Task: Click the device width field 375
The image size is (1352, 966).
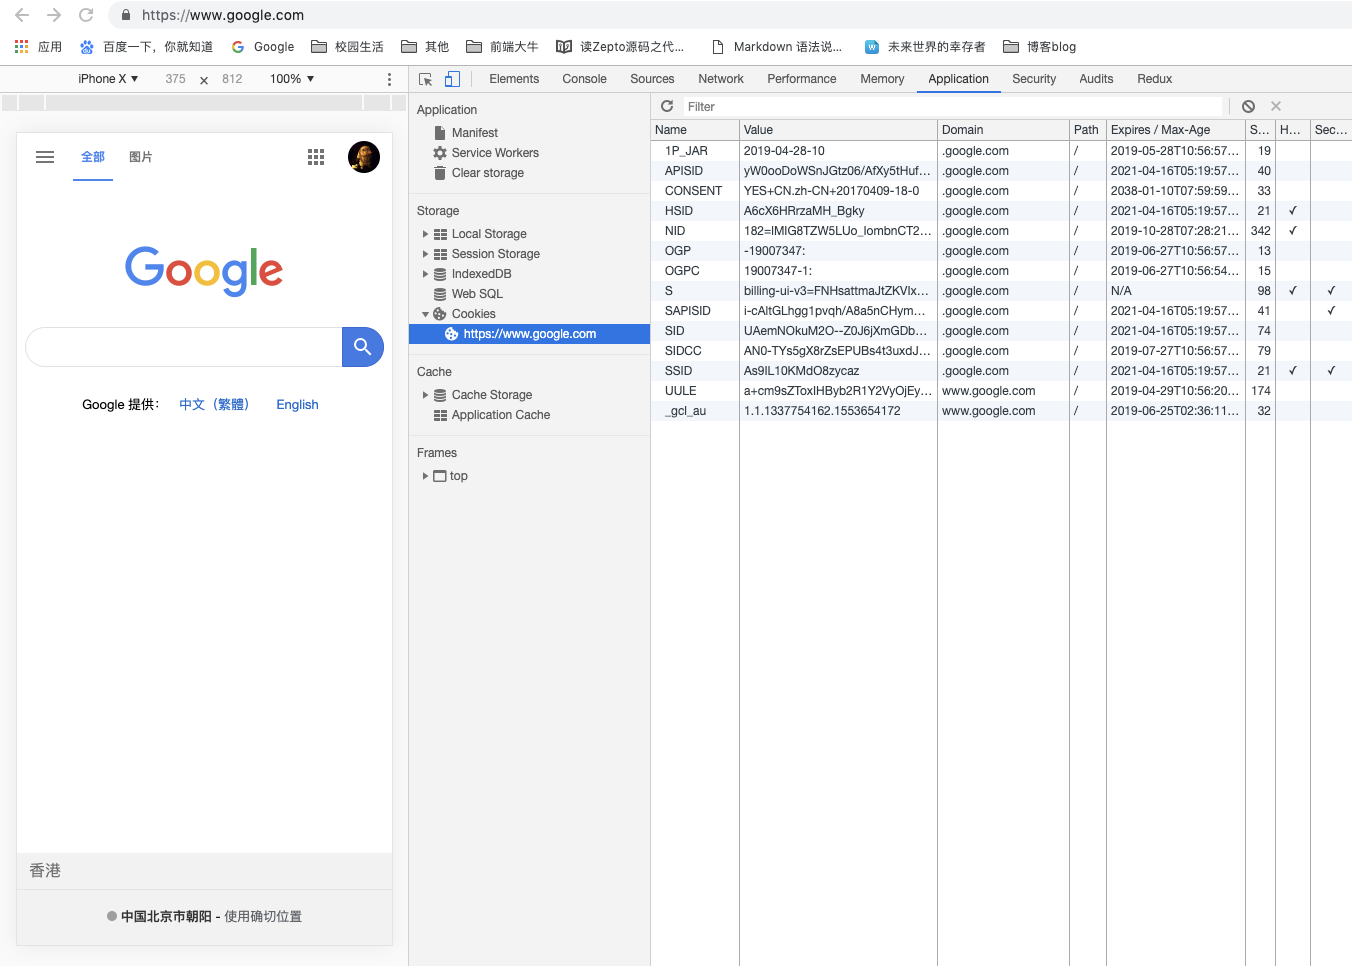Action: point(175,79)
